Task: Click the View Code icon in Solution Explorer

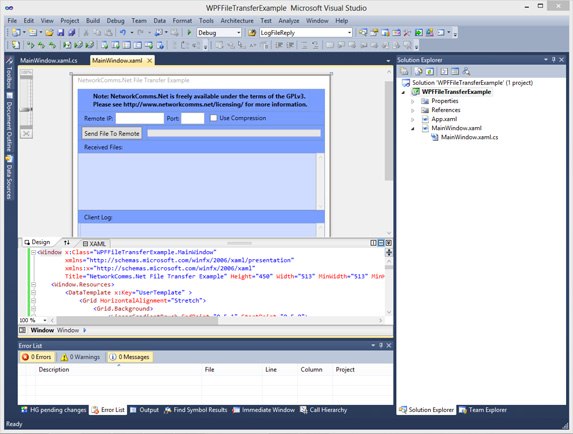Action: tap(444, 71)
